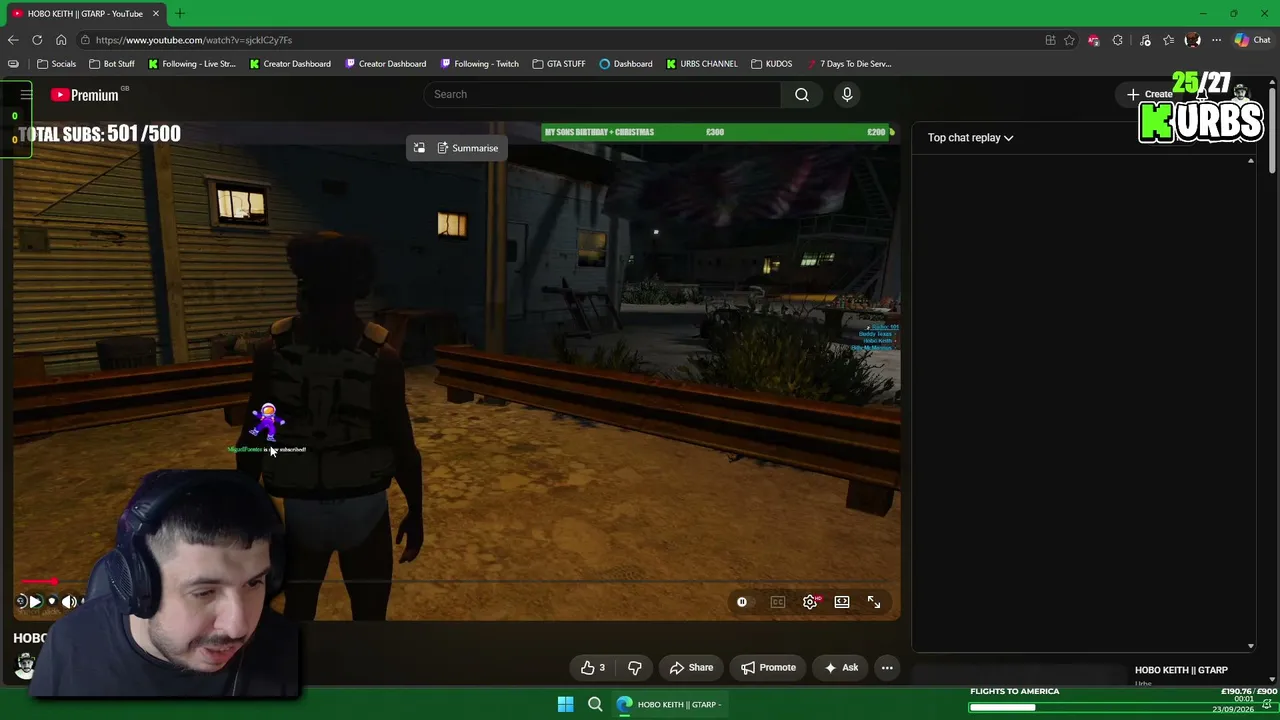Viewport: 1280px width, 720px height.
Task: Open the Dashboard bookmark
Action: pos(626,64)
